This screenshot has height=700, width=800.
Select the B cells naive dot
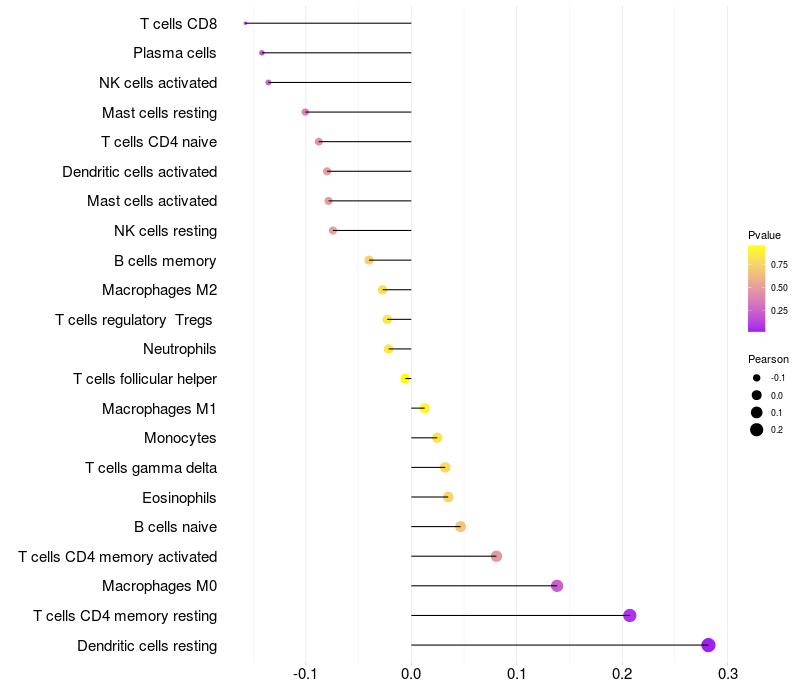coord(460,527)
